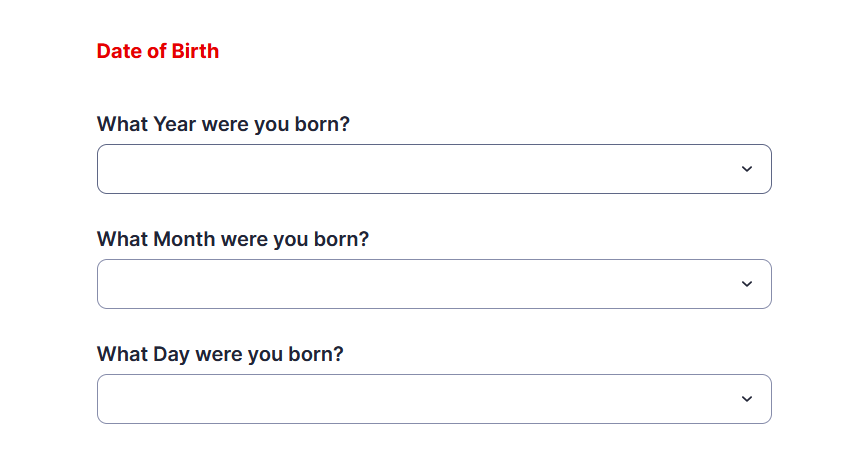Click the chevron arrow in the Day field
The width and height of the screenshot is (852, 452).
(x=747, y=399)
